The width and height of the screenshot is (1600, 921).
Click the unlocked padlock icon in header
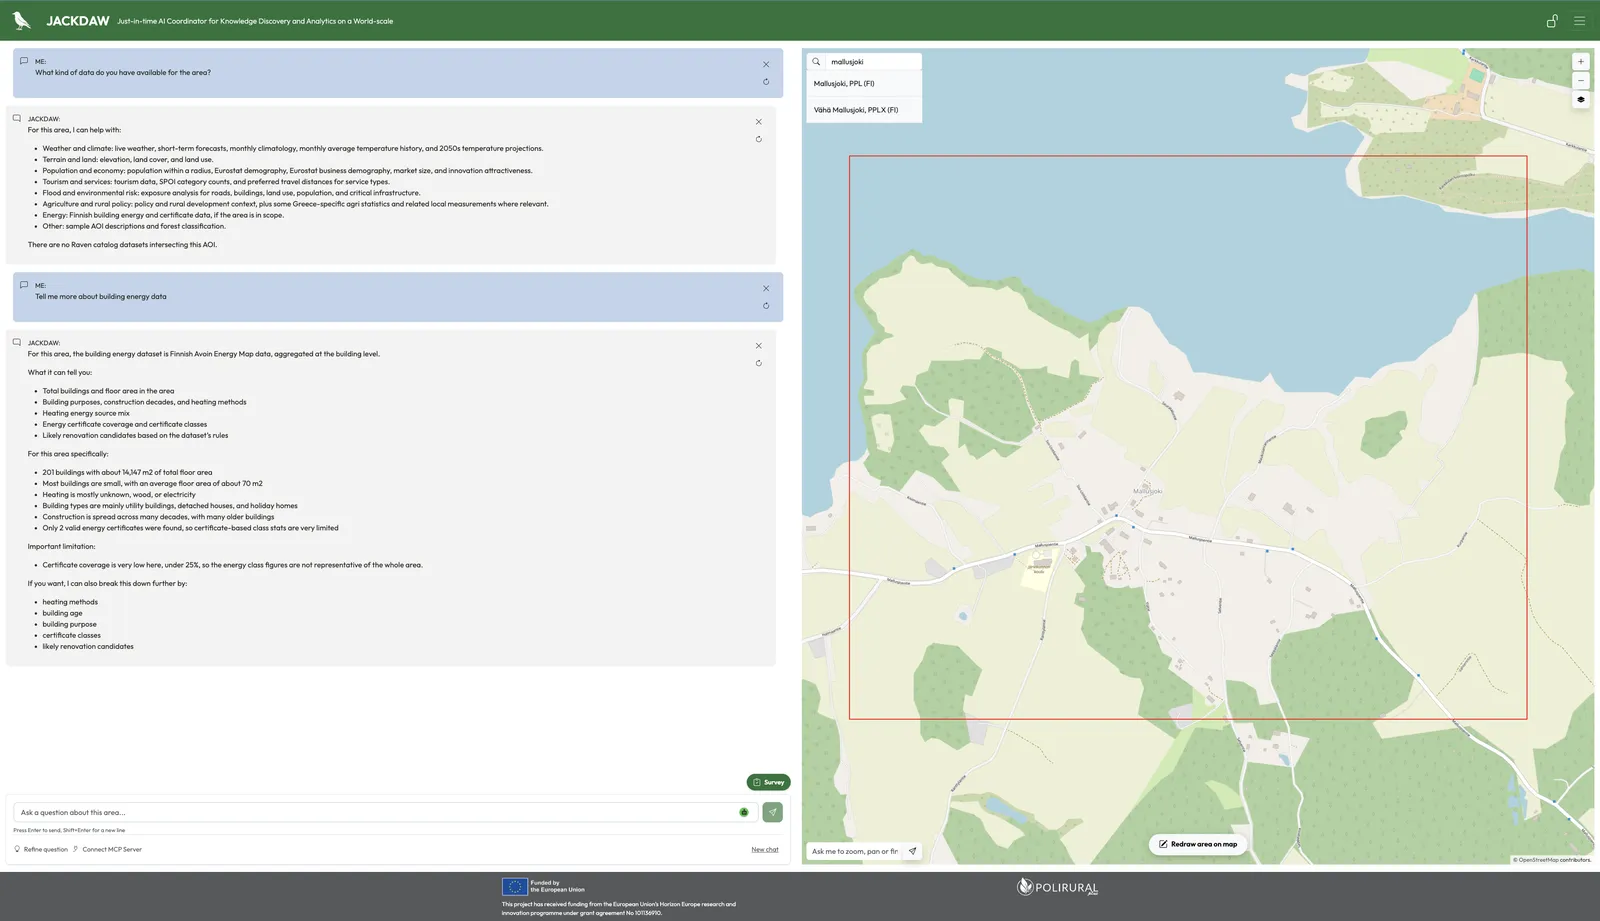pyautogui.click(x=1552, y=21)
